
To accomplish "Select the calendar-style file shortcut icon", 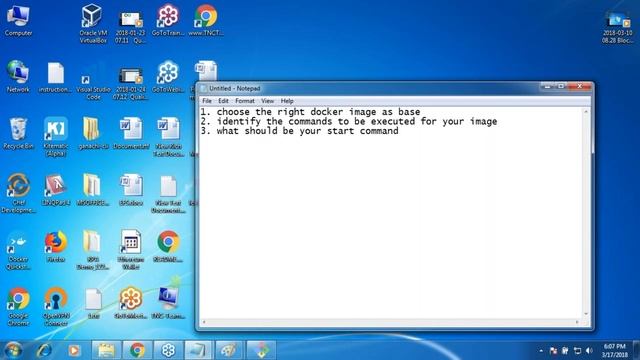I will pos(131,250).
